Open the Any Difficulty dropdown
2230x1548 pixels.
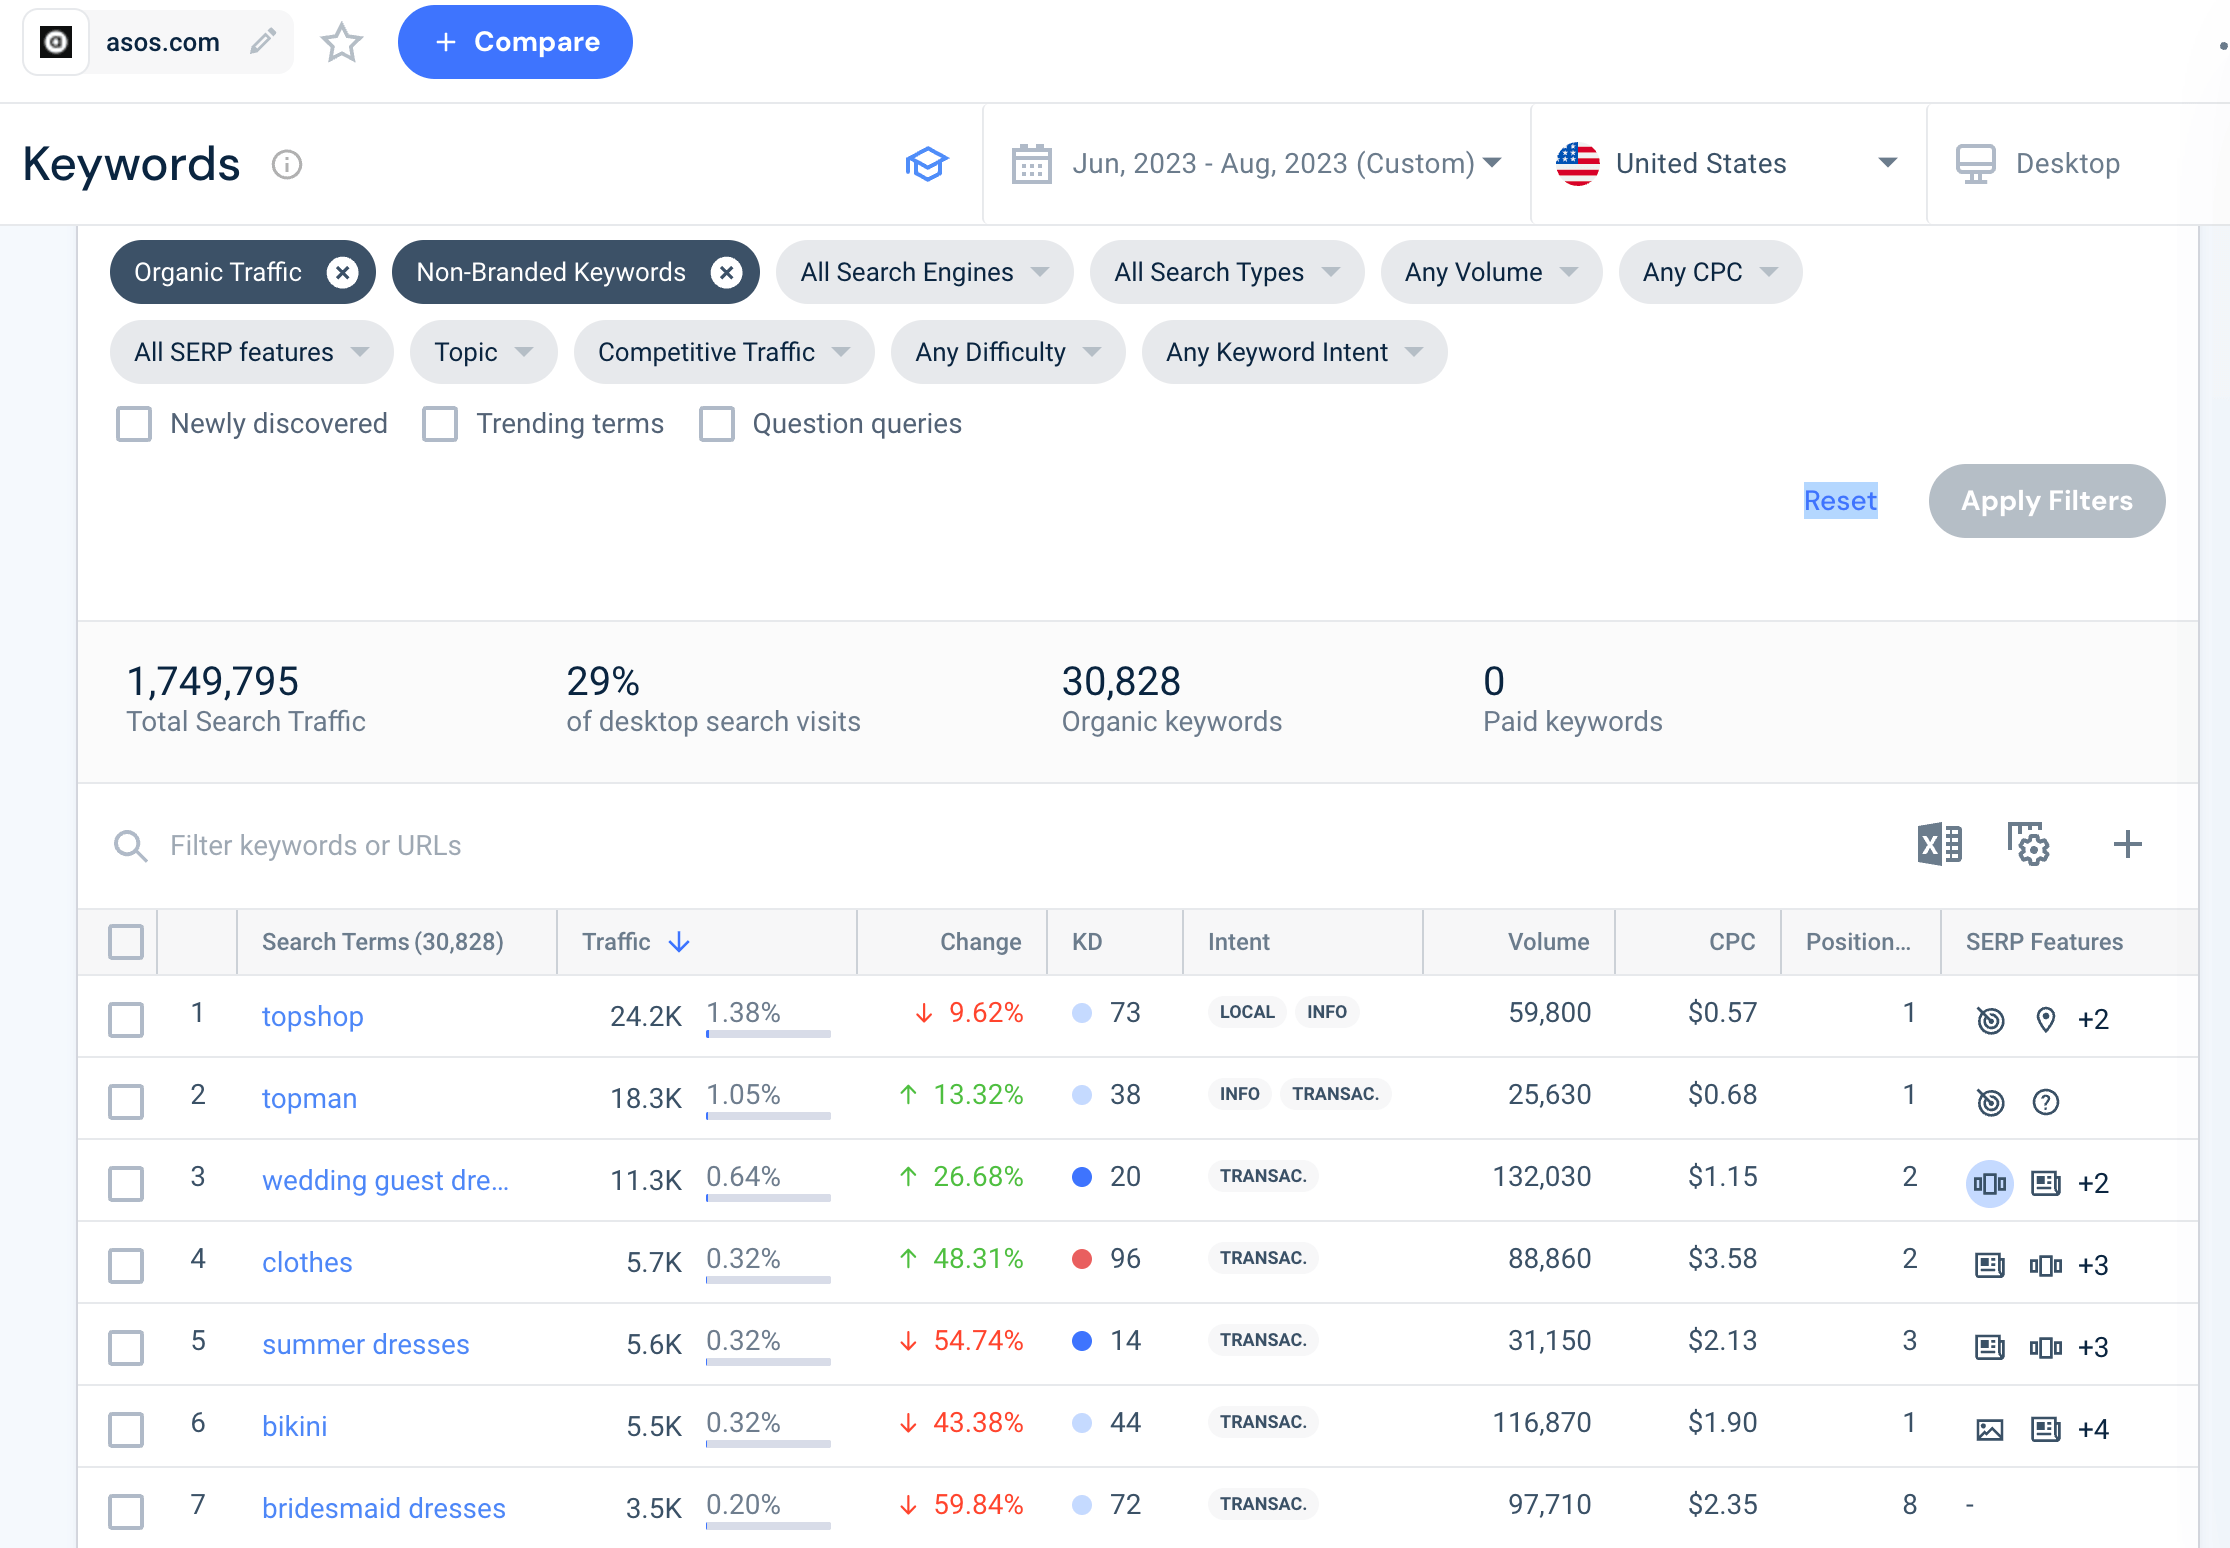pyautogui.click(x=1008, y=352)
